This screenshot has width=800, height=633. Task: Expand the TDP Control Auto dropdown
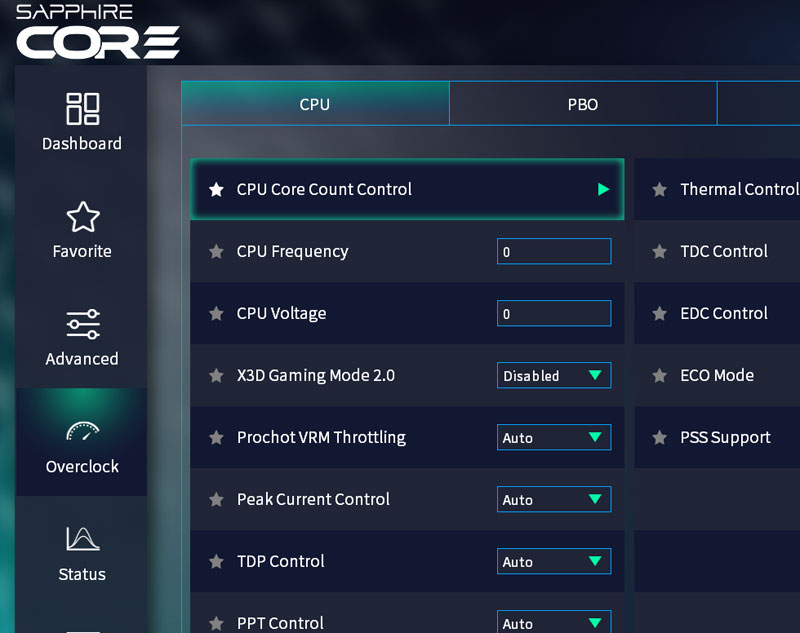(x=554, y=562)
